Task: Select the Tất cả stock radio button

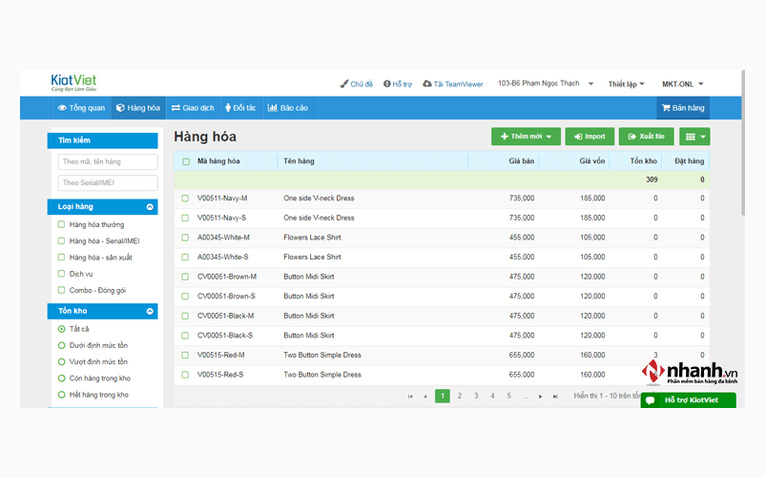Action: (61, 329)
